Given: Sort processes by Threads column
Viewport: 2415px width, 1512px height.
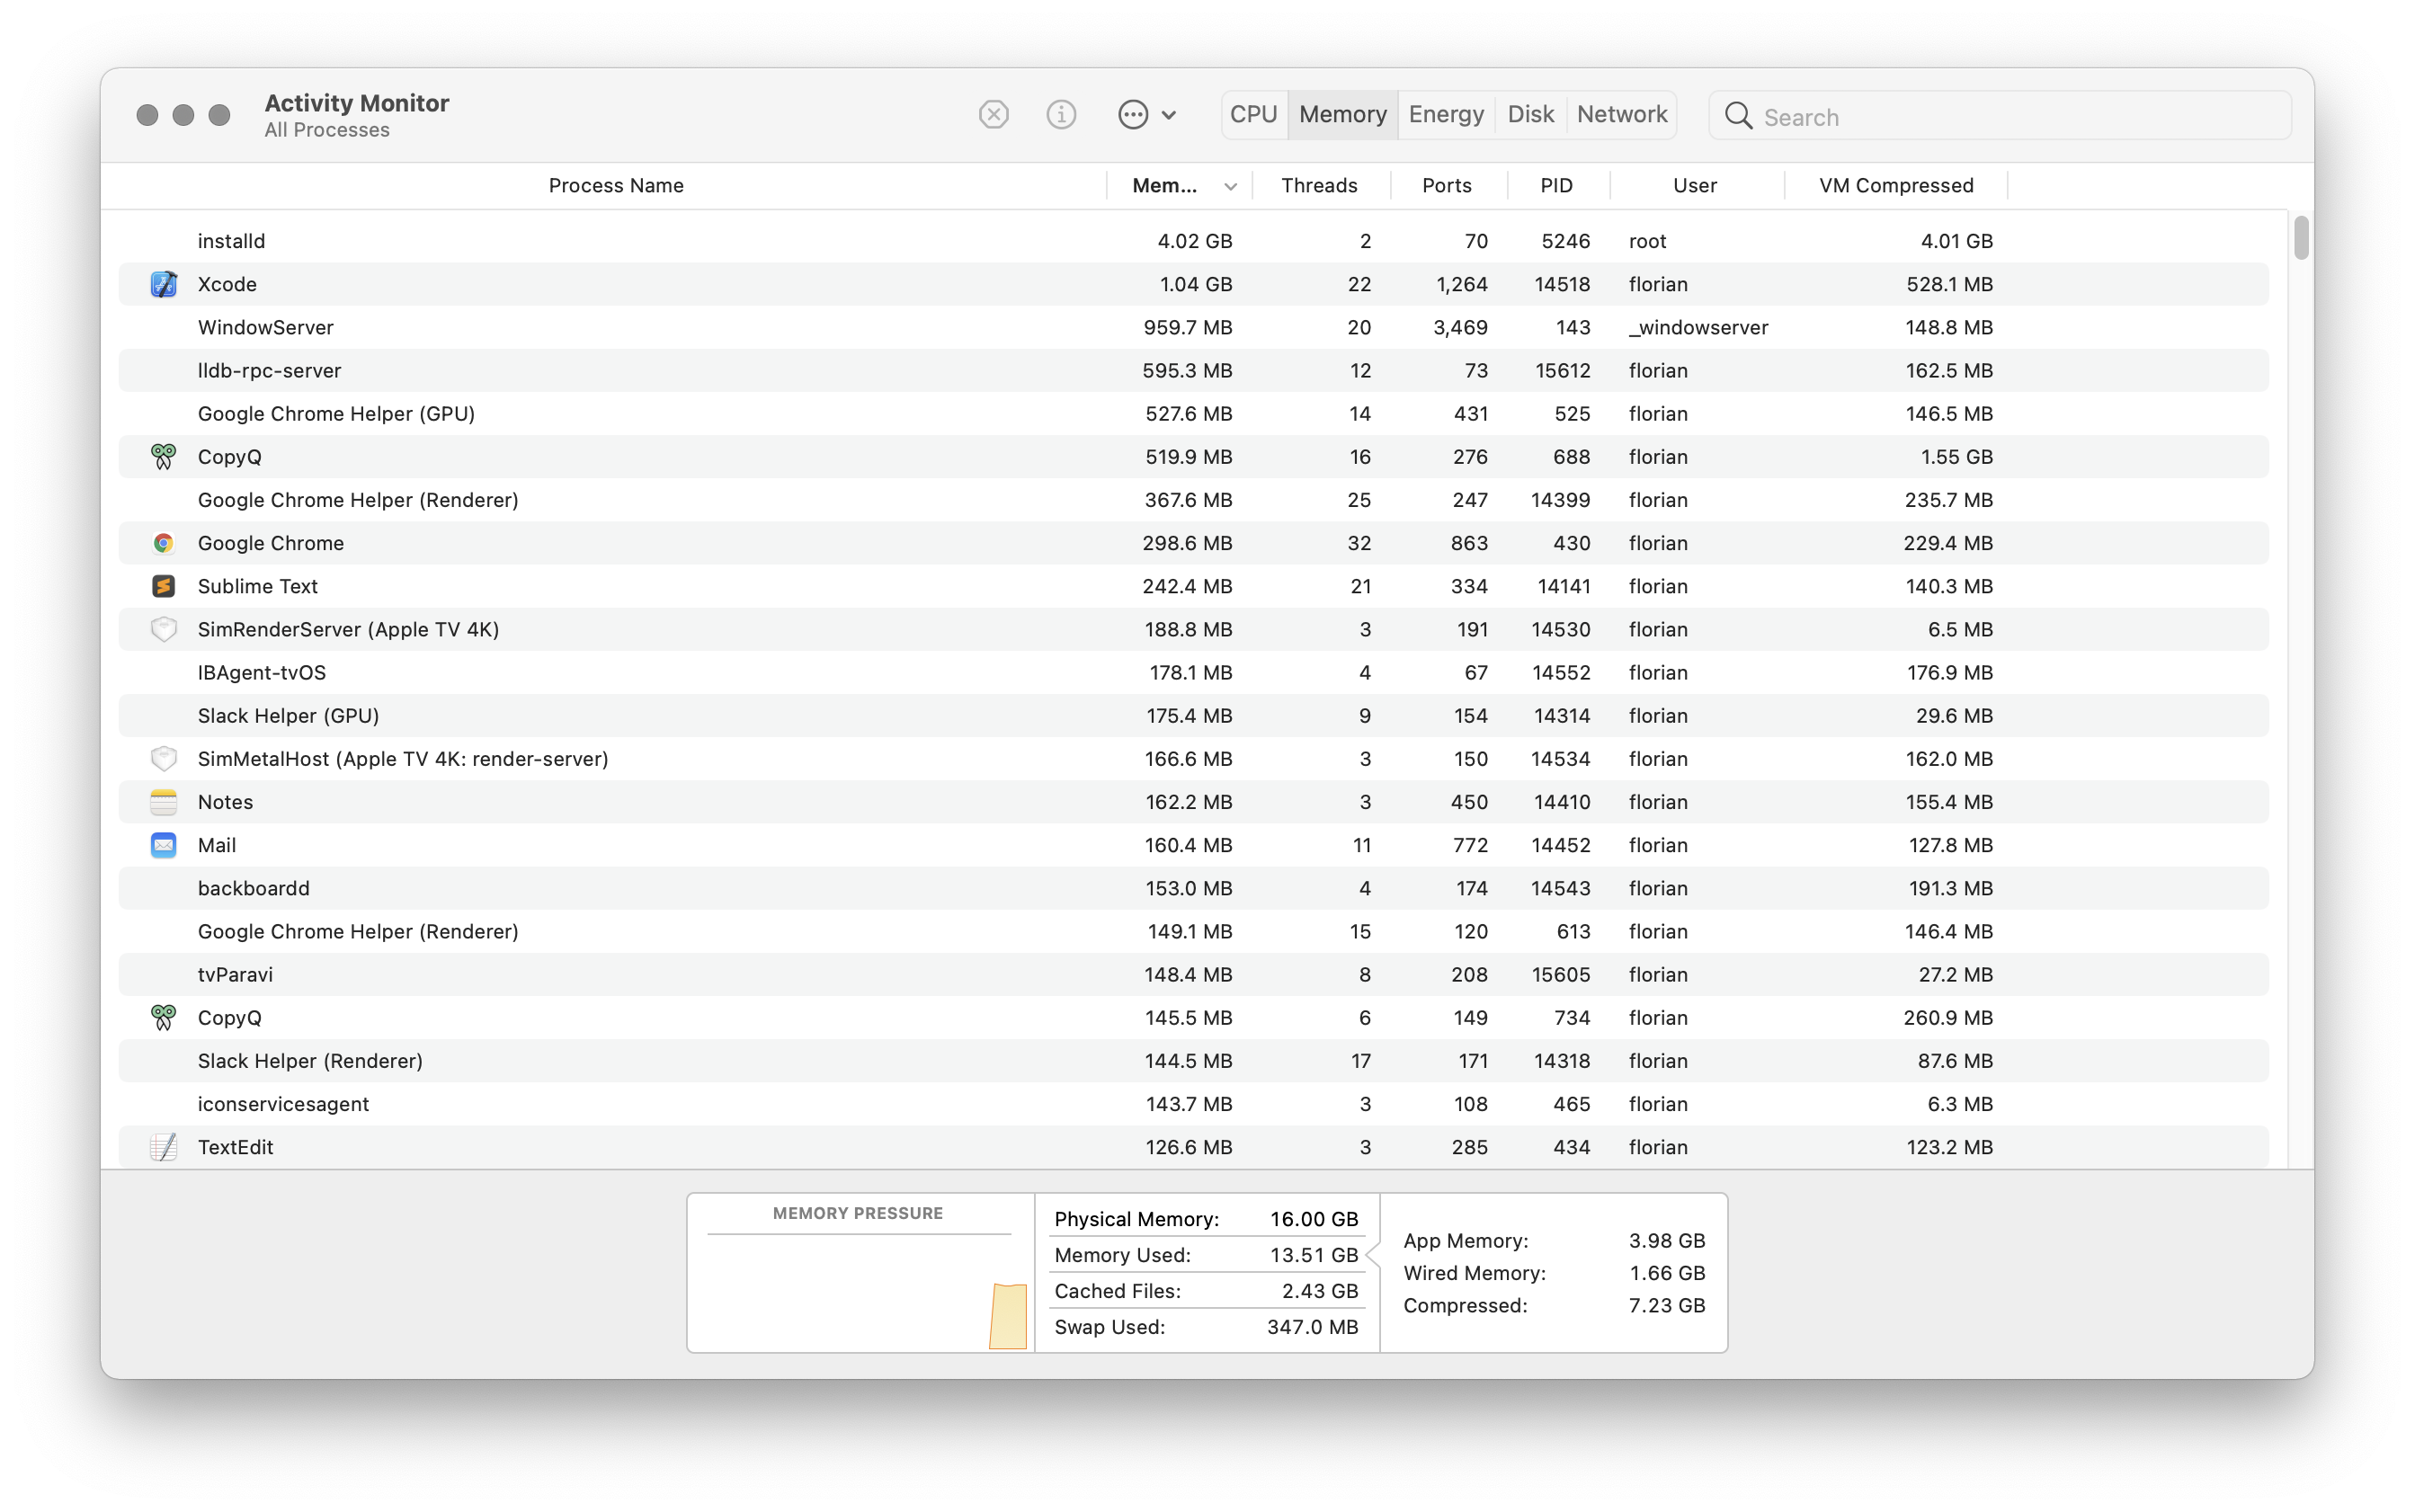Looking at the screenshot, I should tap(1318, 186).
